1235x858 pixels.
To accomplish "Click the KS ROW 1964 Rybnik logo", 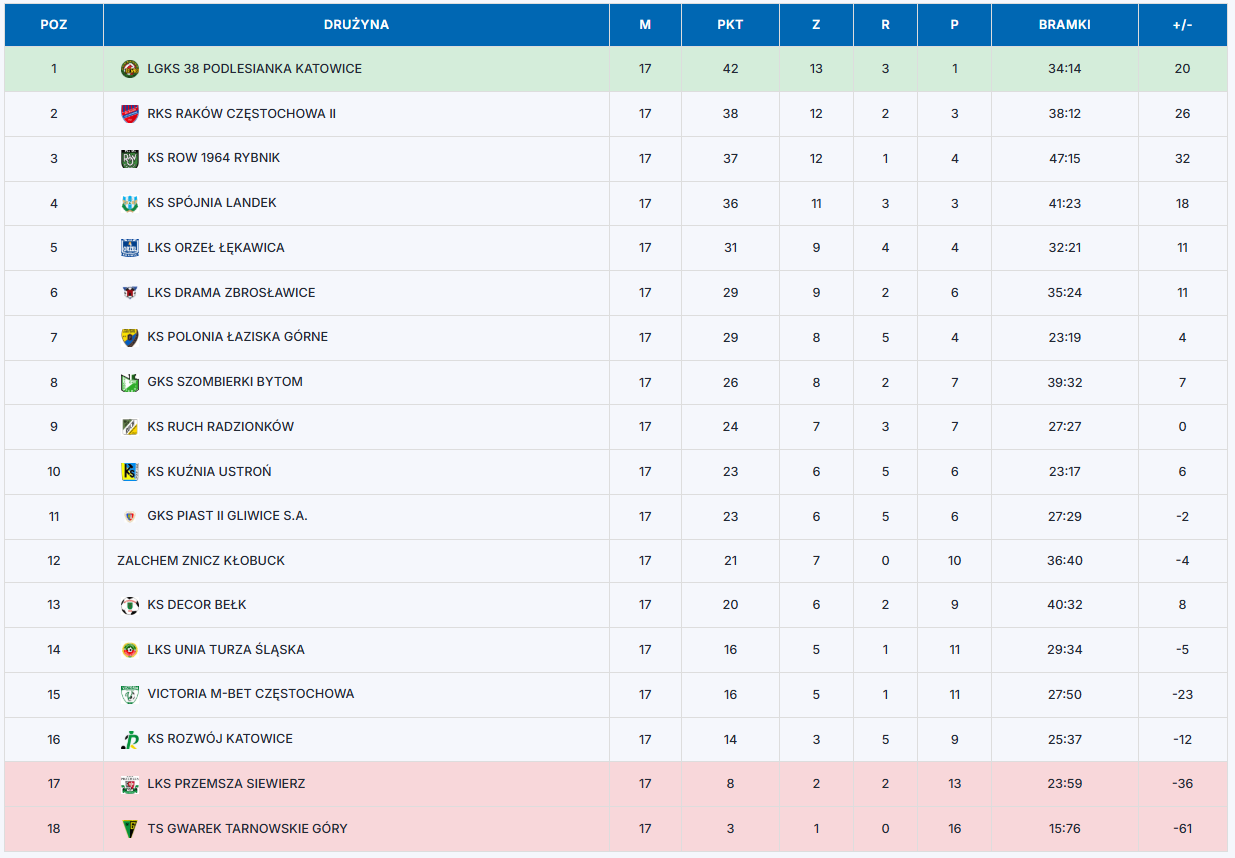I will click(x=129, y=158).
